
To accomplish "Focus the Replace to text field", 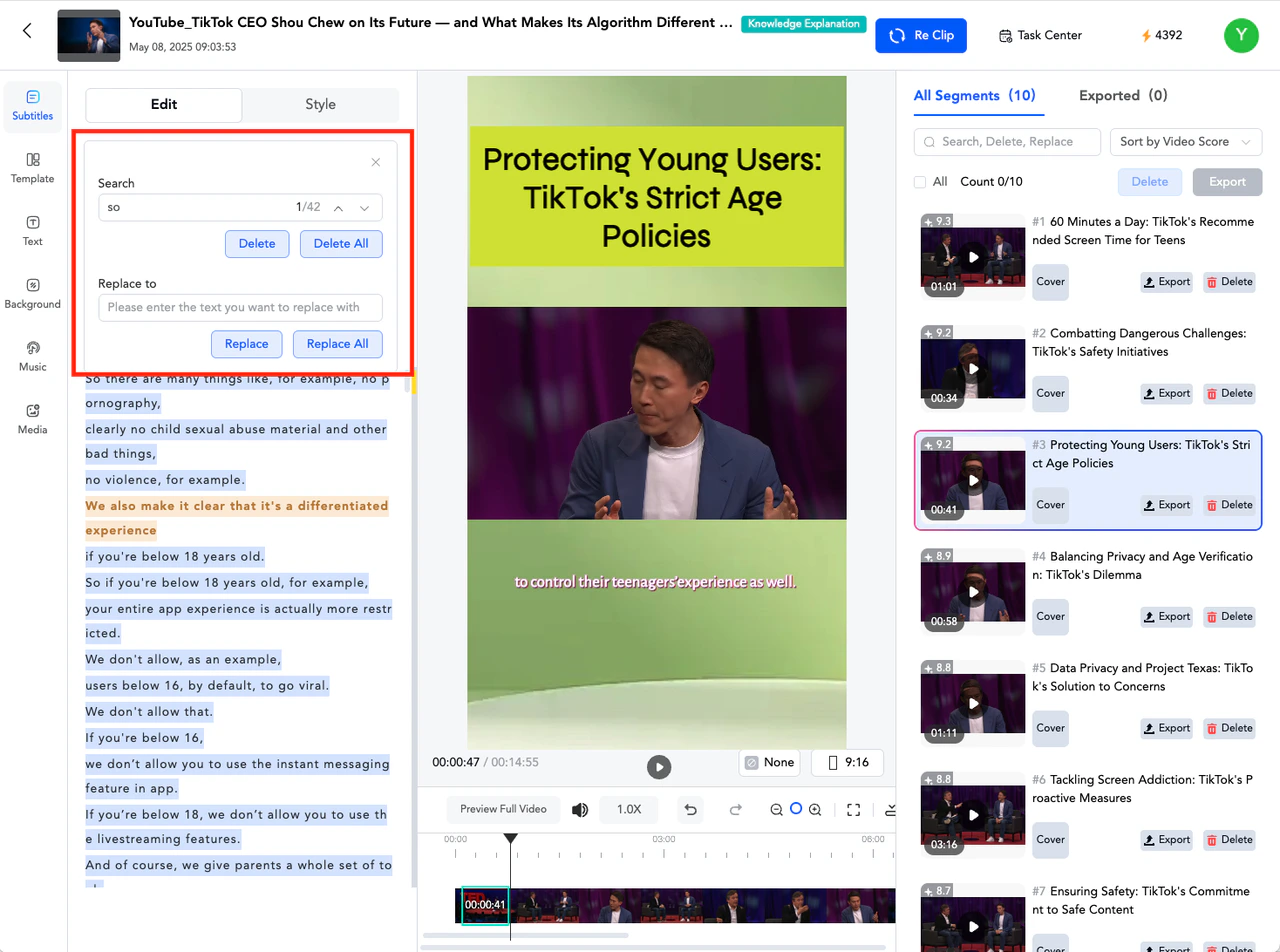I will 240,308.
